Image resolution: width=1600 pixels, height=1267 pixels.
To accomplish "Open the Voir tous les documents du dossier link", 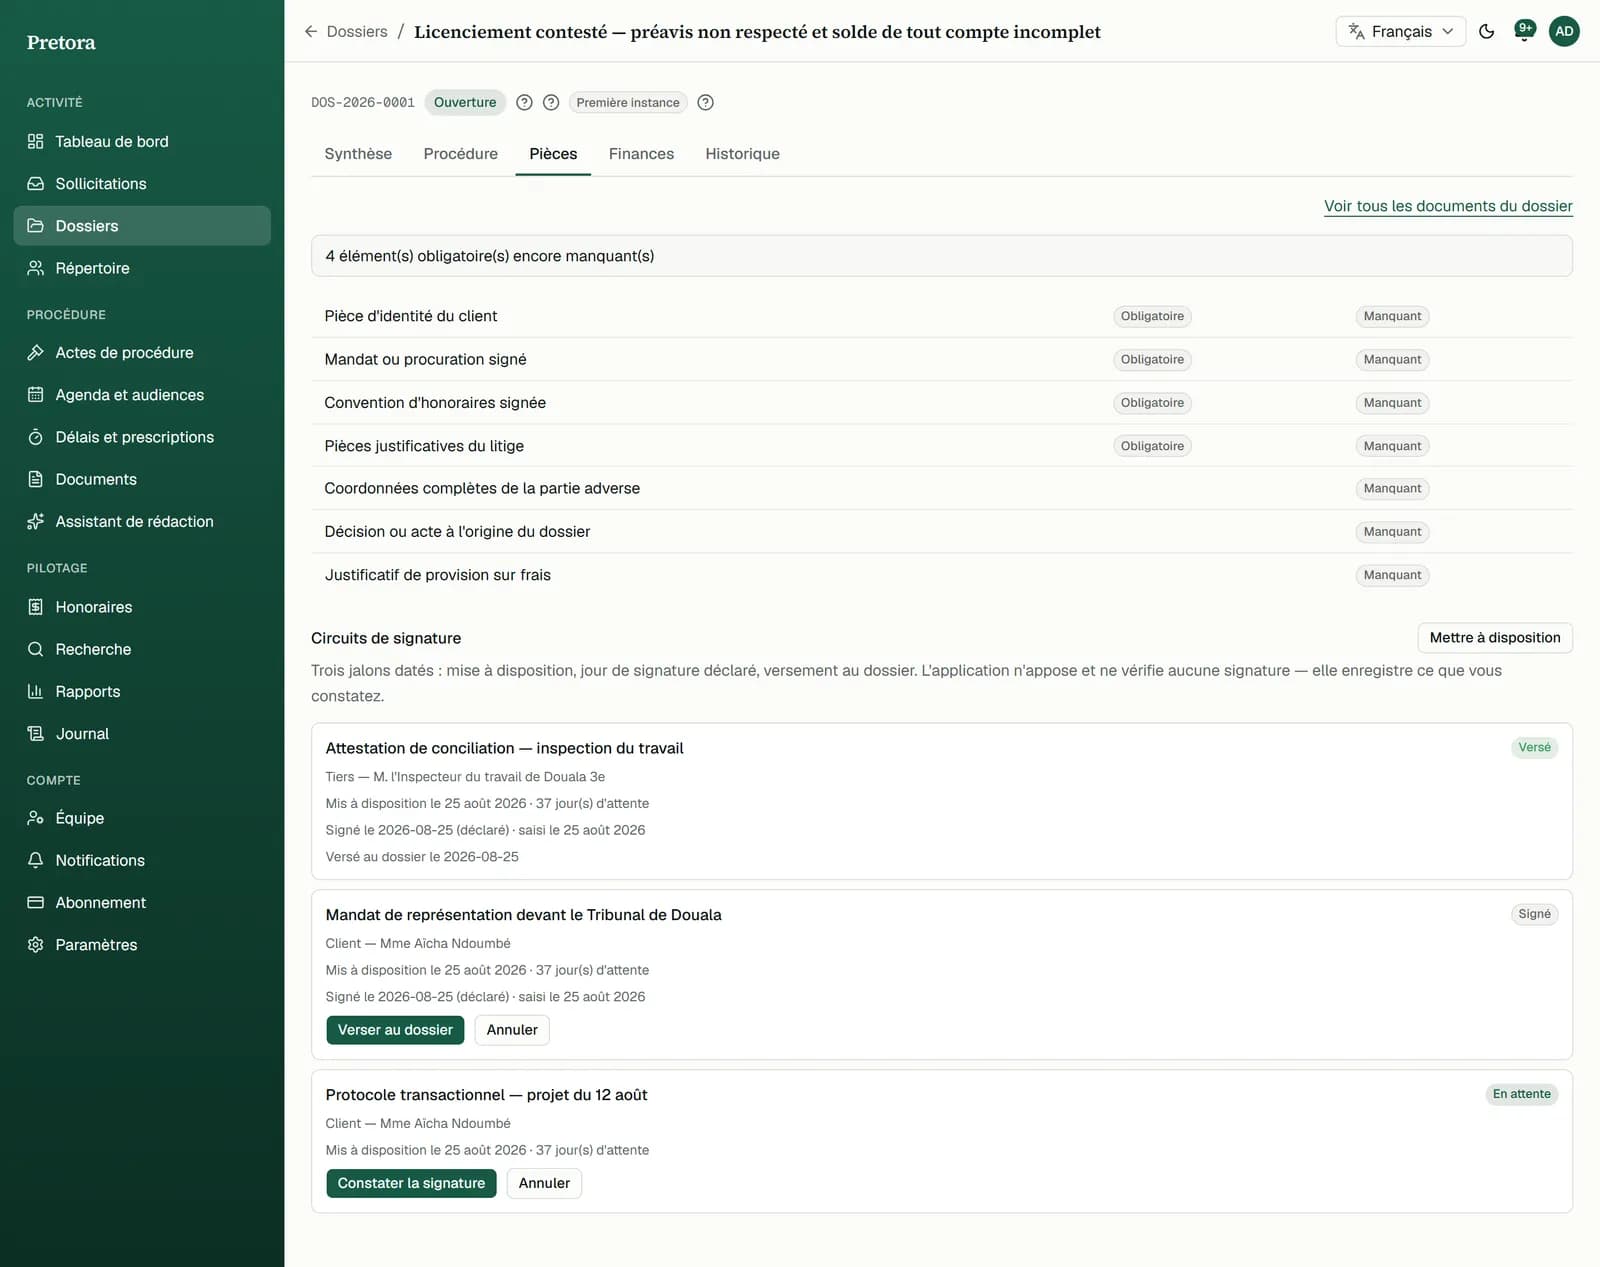I will point(1448,206).
